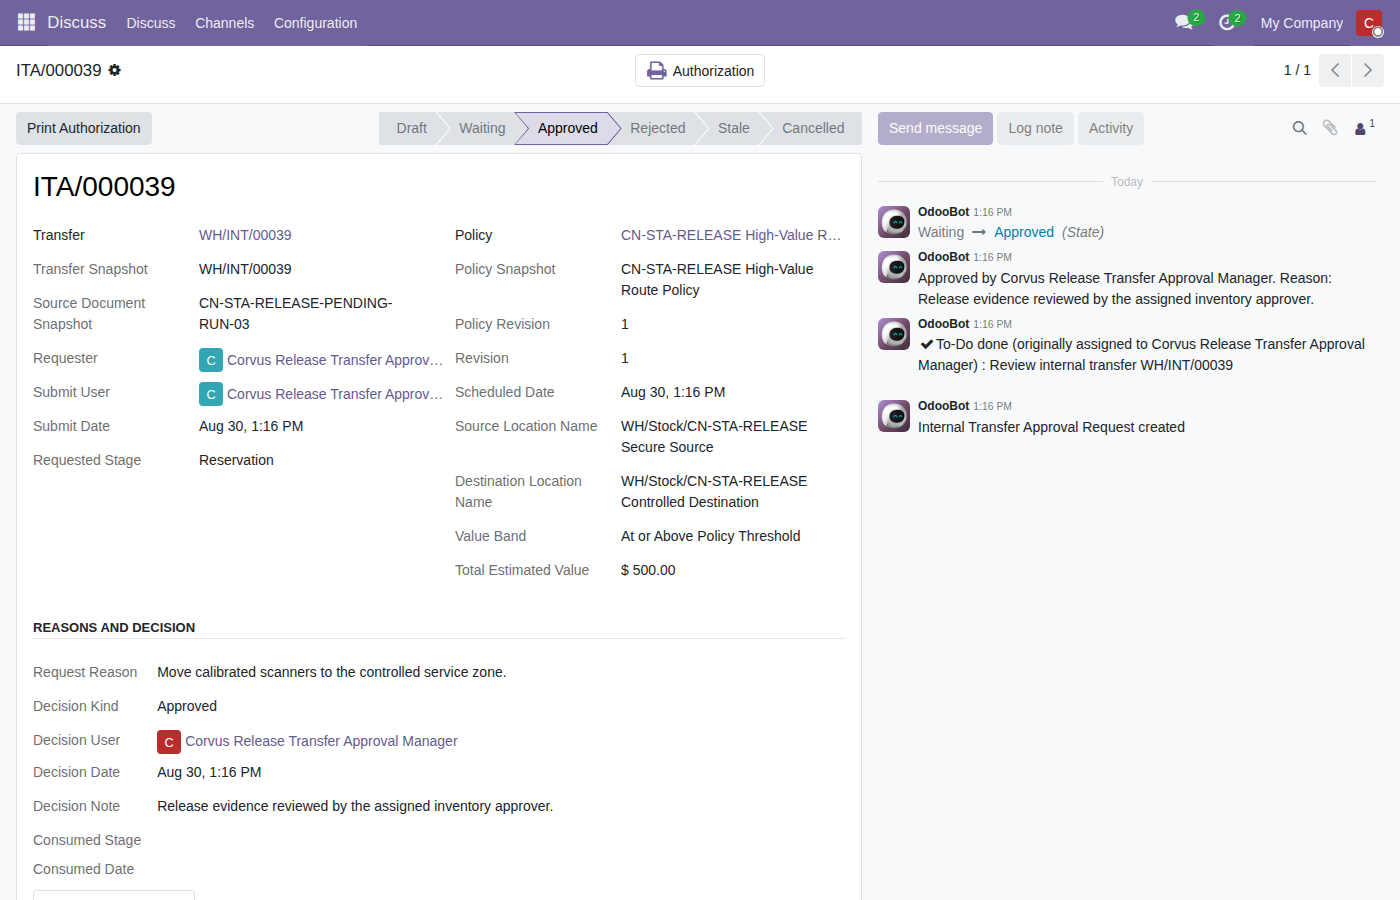
Task: Select the Rejected status stage
Action: [657, 128]
